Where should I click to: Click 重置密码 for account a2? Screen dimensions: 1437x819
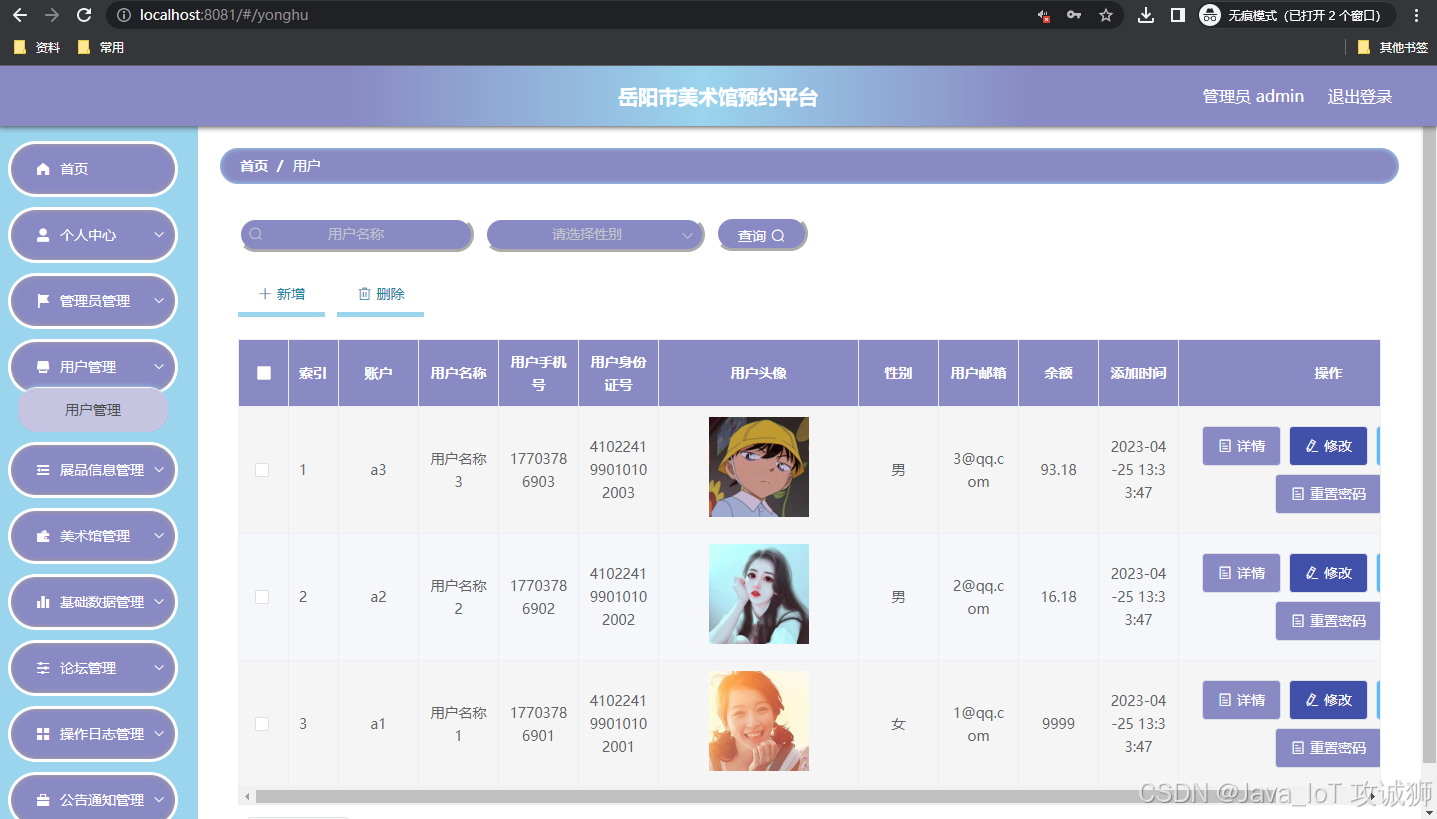[1328, 621]
